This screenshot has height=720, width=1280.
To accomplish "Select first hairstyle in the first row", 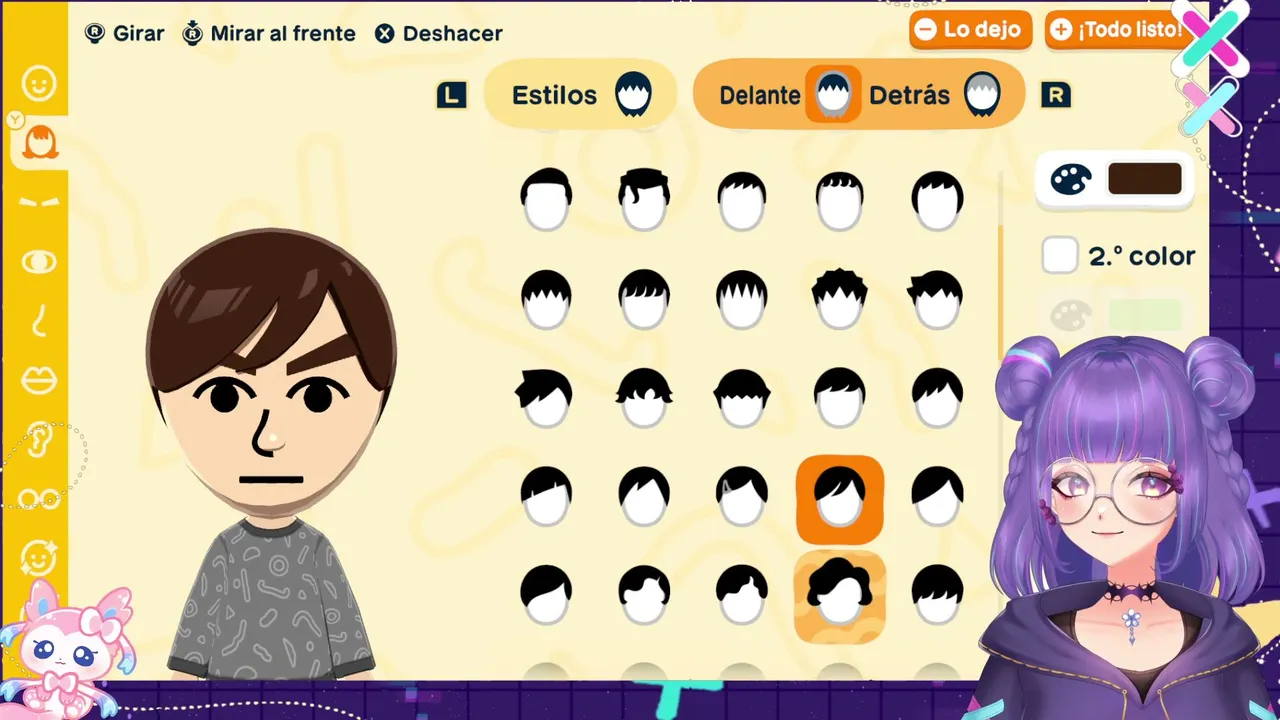I will 546,200.
